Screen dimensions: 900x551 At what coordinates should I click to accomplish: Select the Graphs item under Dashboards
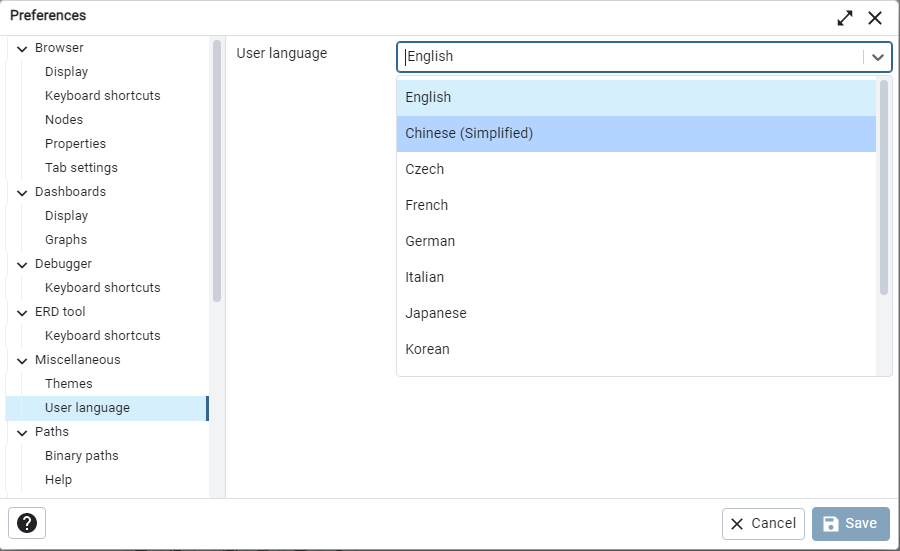[66, 240]
